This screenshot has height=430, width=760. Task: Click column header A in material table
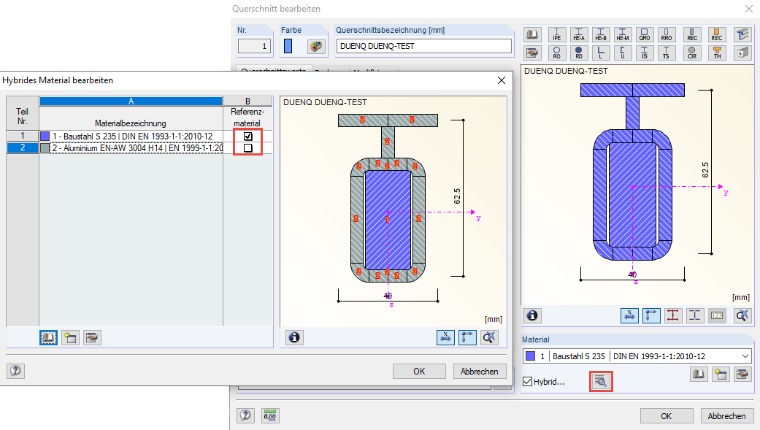pyautogui.click(x=131, y=101)
